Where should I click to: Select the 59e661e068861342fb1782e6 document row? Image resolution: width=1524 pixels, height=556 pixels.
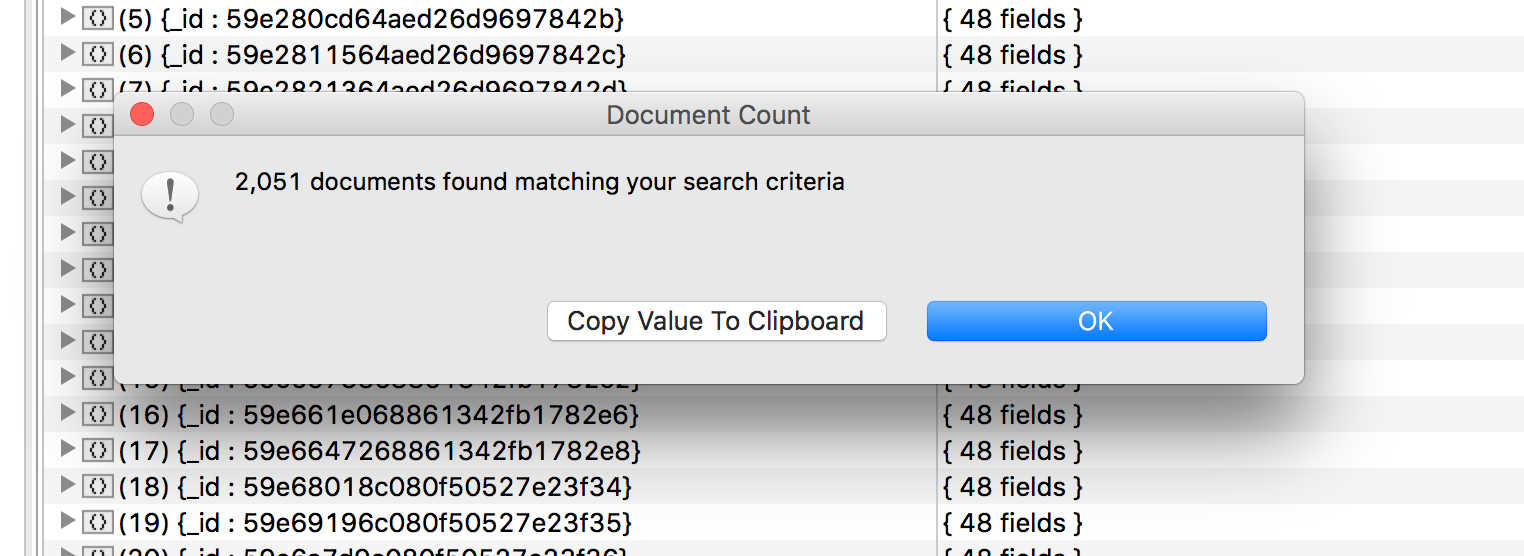(x=490, y=414)
